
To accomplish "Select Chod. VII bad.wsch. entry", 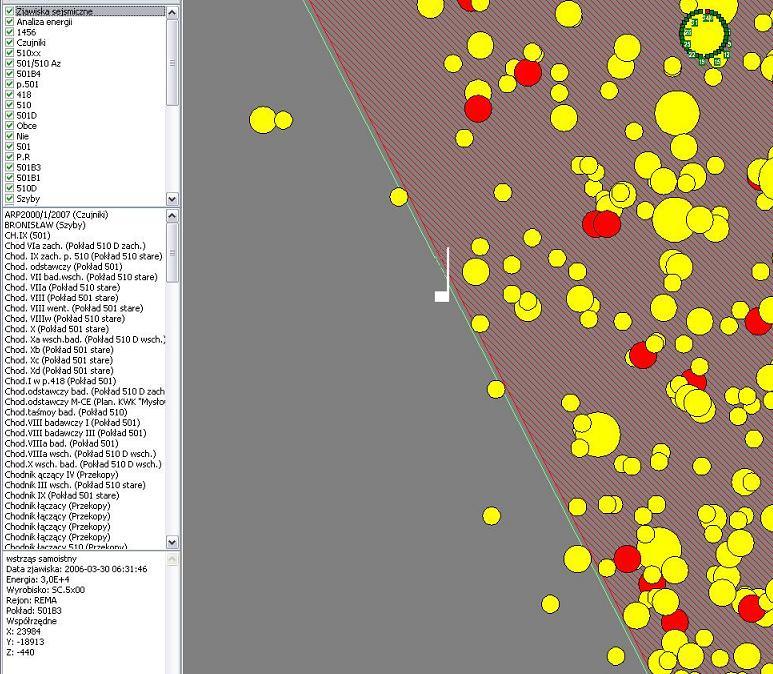I will tap(81, 277).
